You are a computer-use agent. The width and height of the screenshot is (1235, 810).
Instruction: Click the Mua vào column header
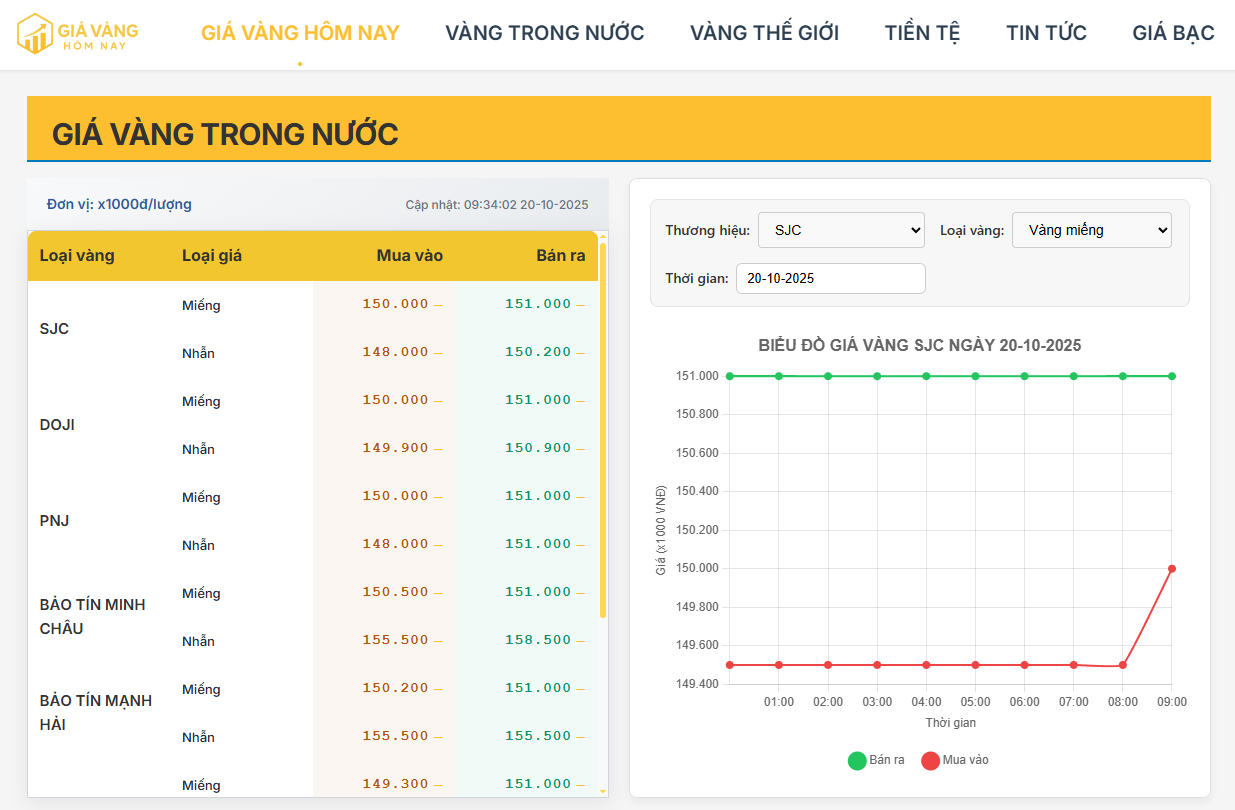click(x=409, y=256)
